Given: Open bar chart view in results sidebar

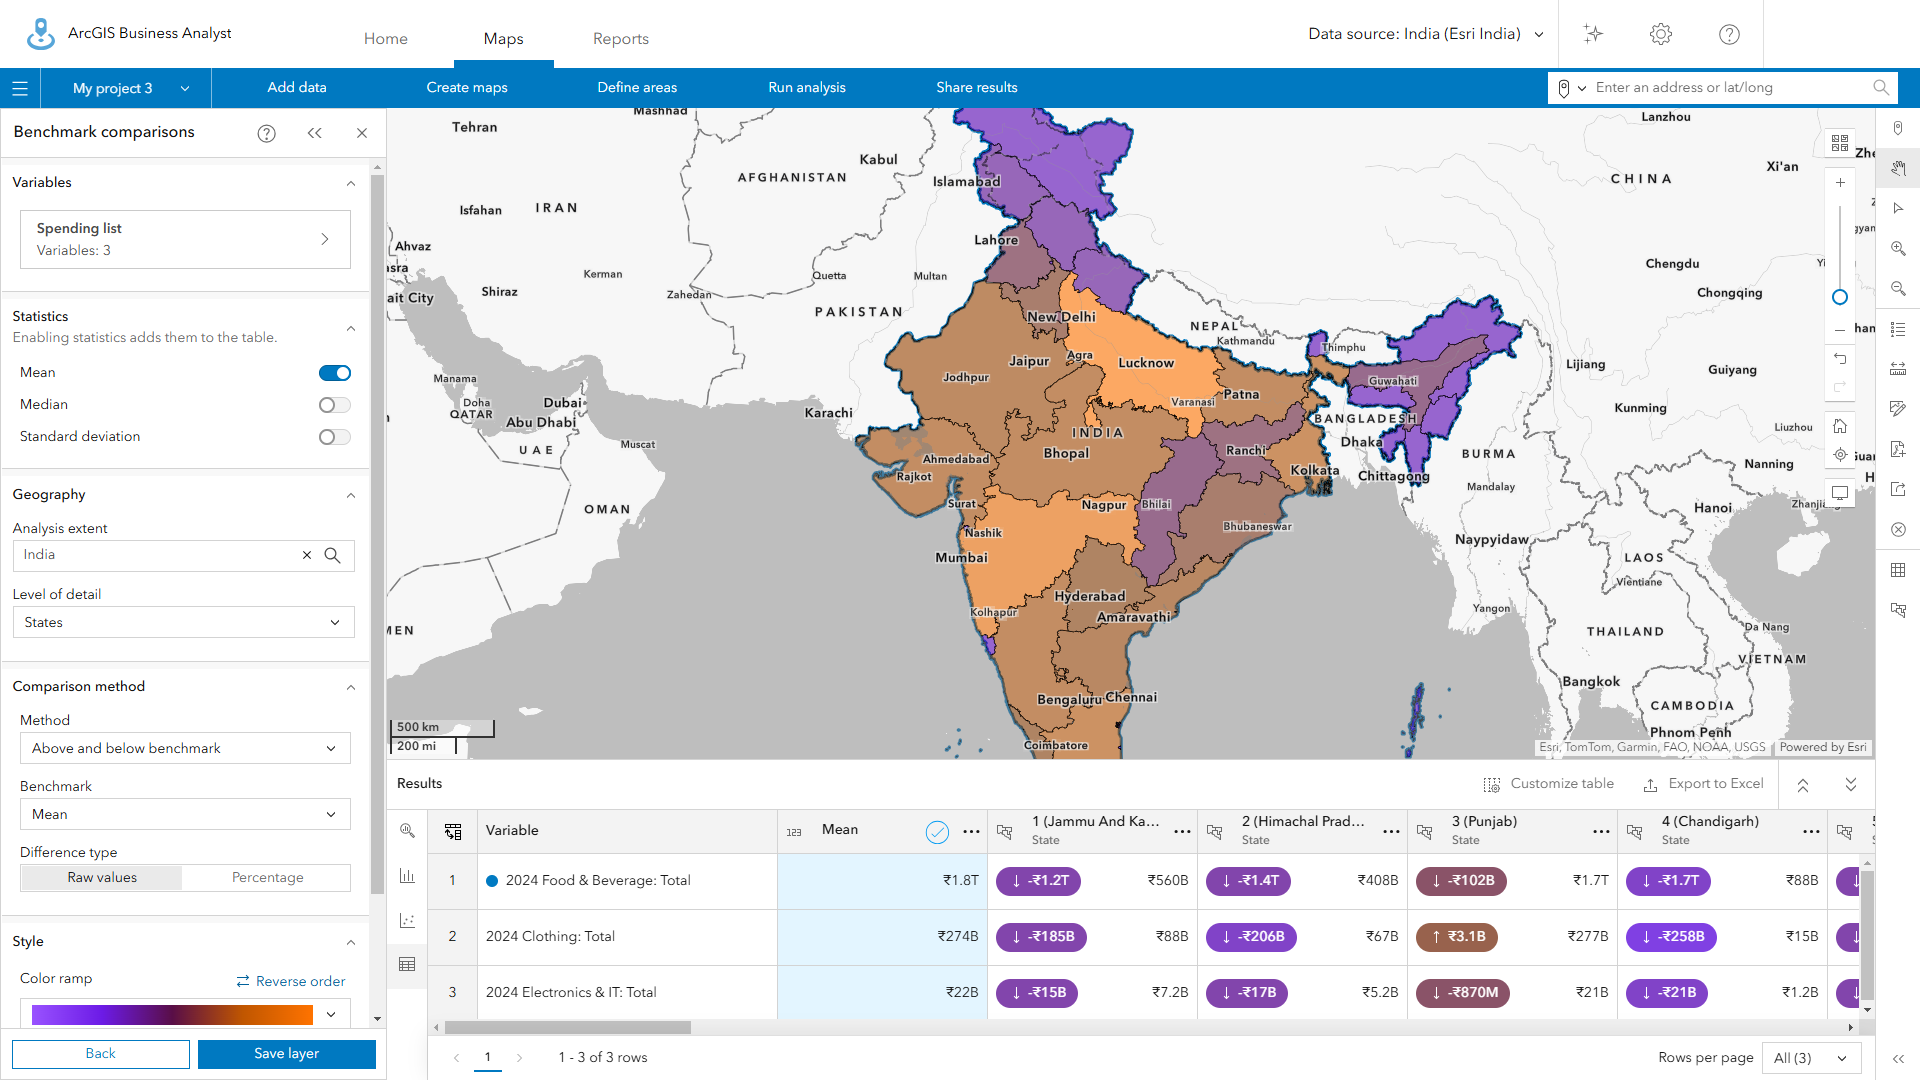Looking at the screenshot, I should 407,876.
